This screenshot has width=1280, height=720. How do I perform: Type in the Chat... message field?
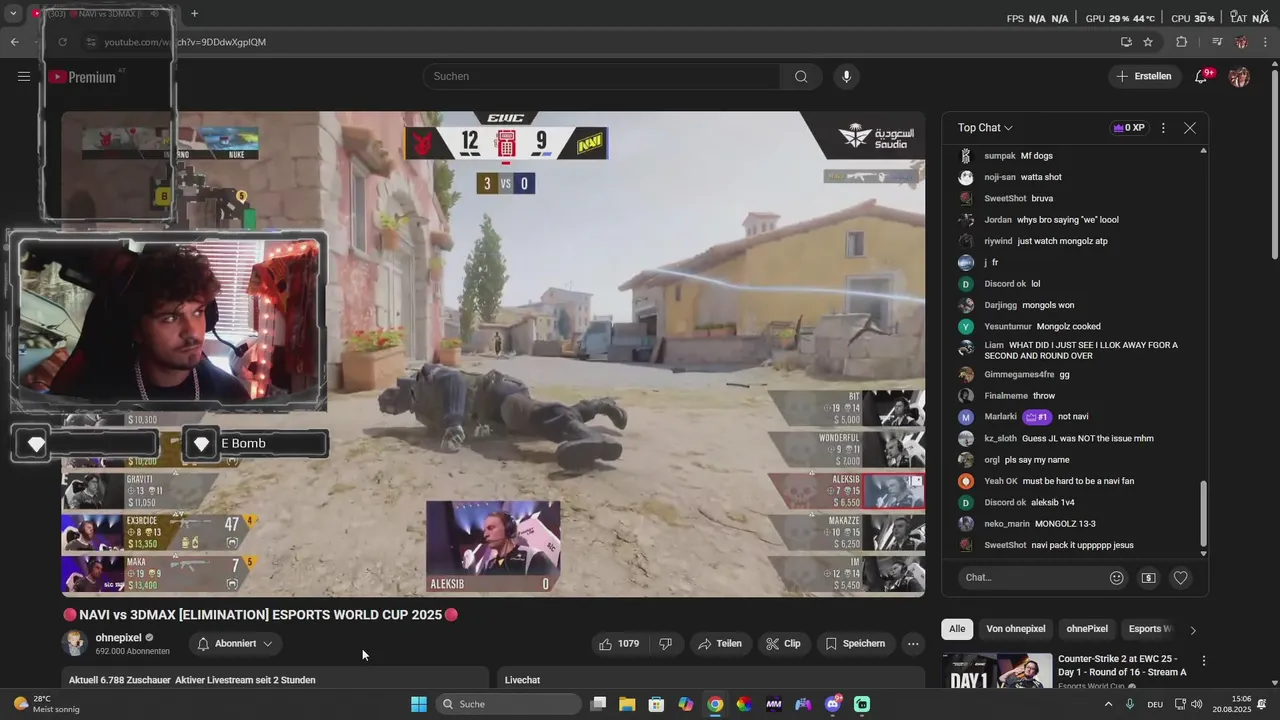click(1030, 577)
